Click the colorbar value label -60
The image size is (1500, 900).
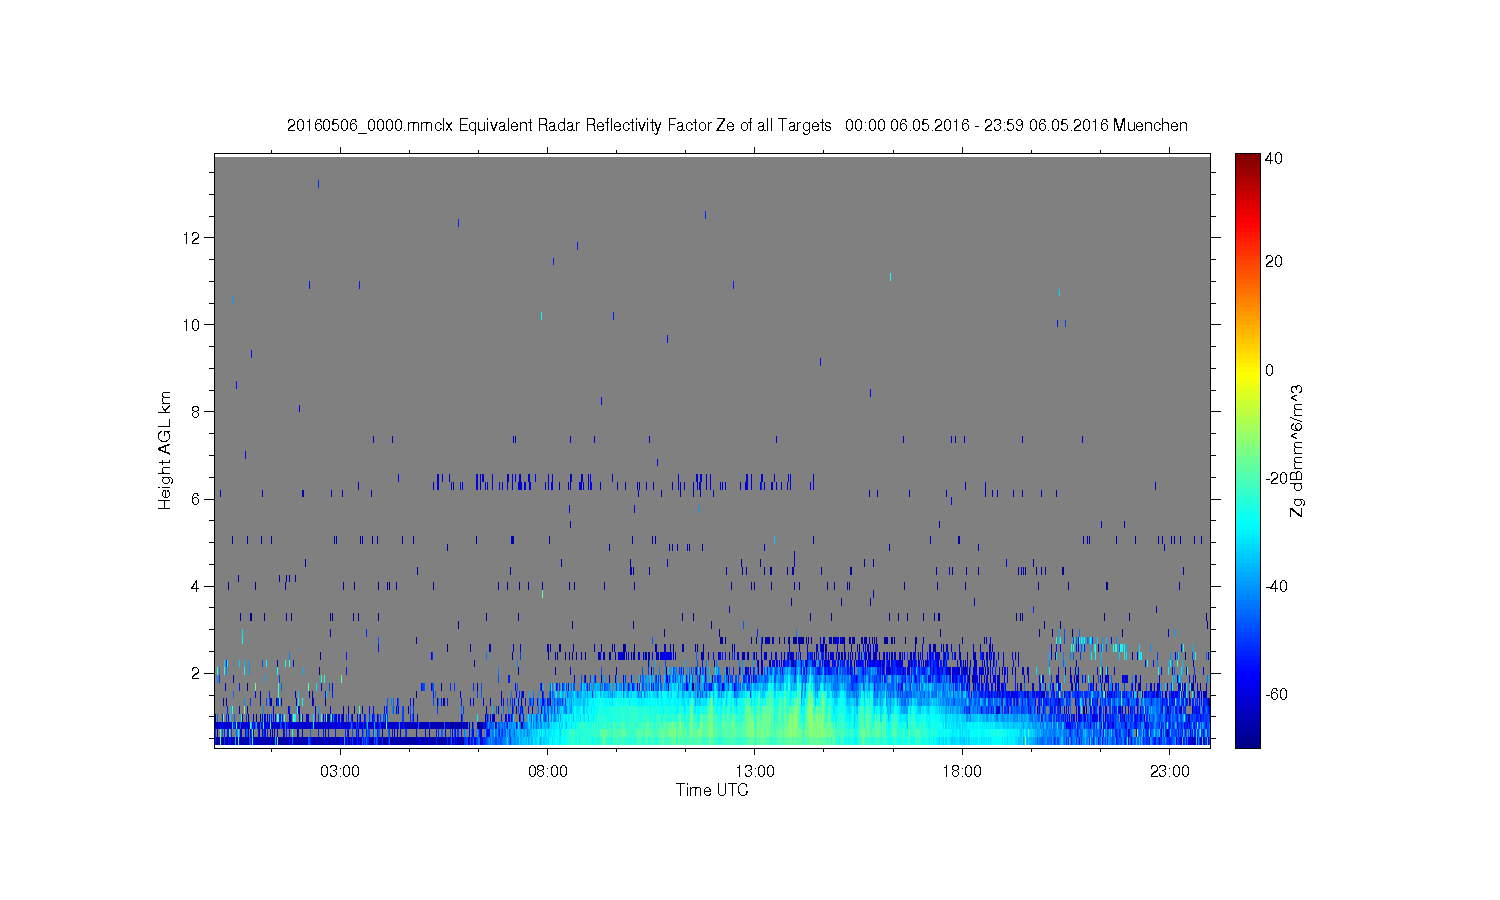coord(1276,694)
